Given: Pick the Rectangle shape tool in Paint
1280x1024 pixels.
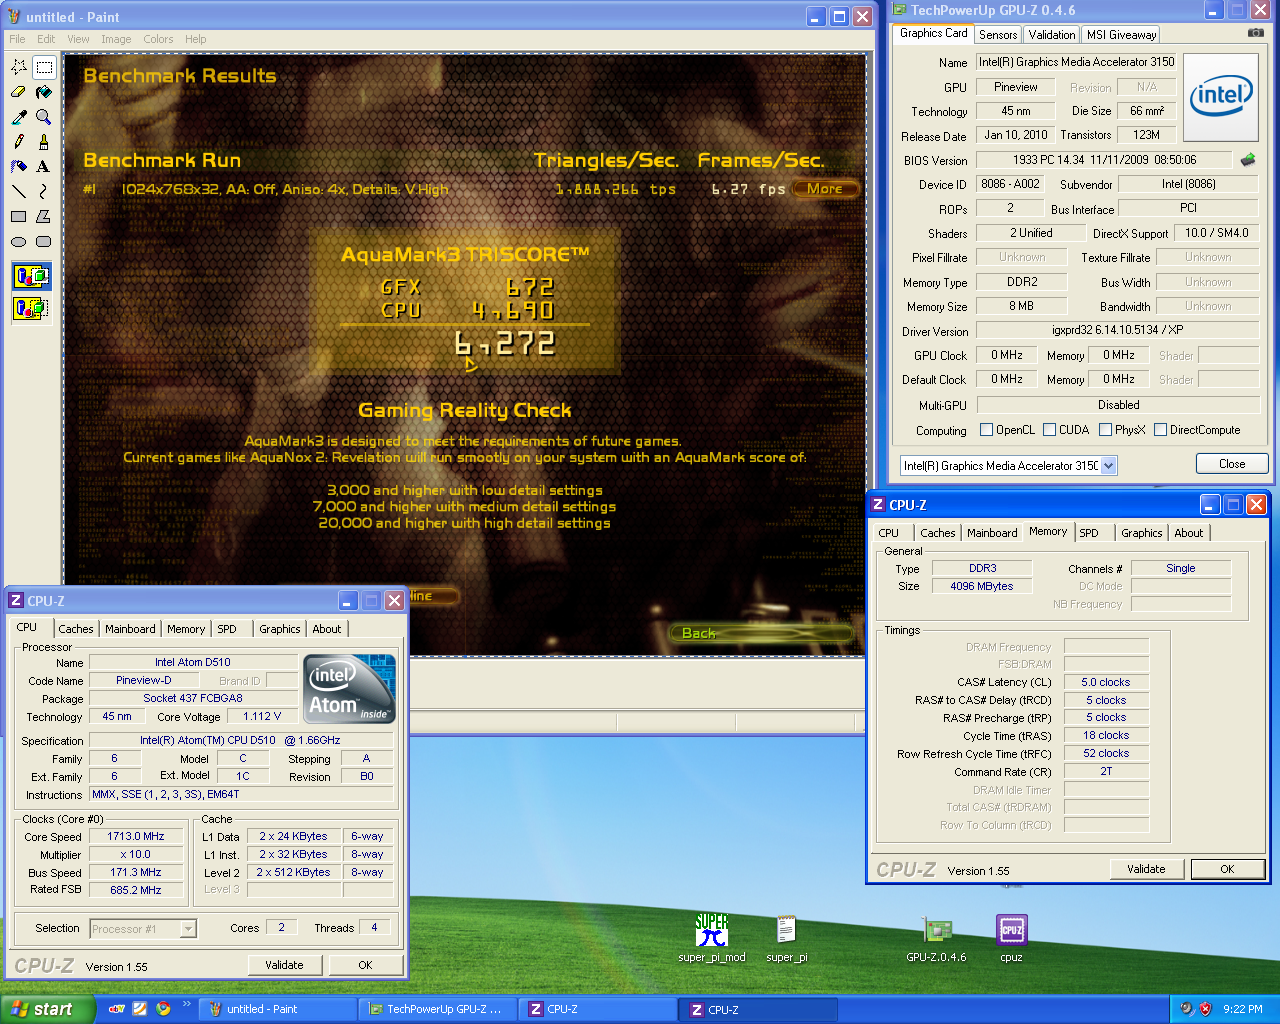Looking at the screenshot, I should click(18, 216).
